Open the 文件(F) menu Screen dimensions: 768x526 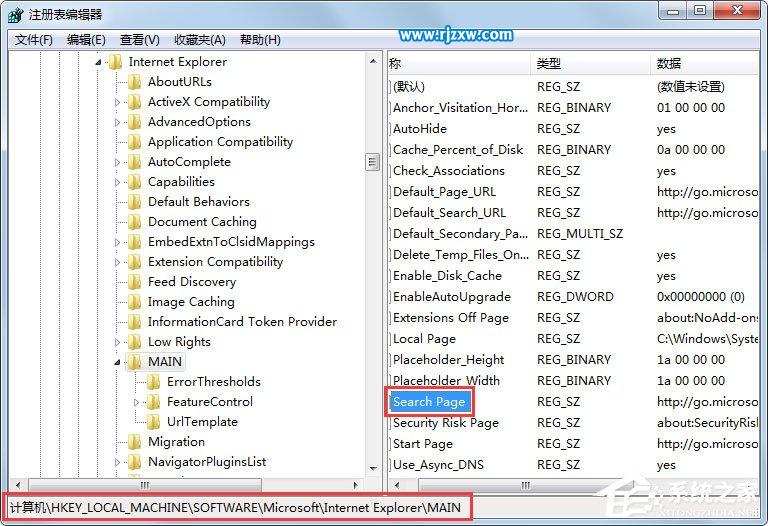[x=34, y=40]
